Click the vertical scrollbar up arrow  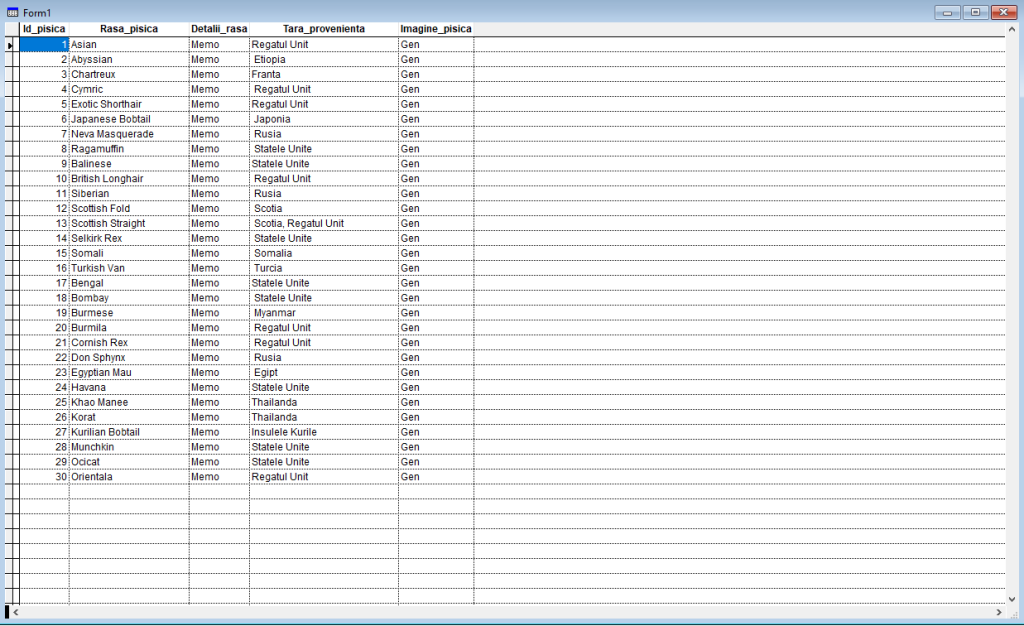click(x=1012, y=29)
